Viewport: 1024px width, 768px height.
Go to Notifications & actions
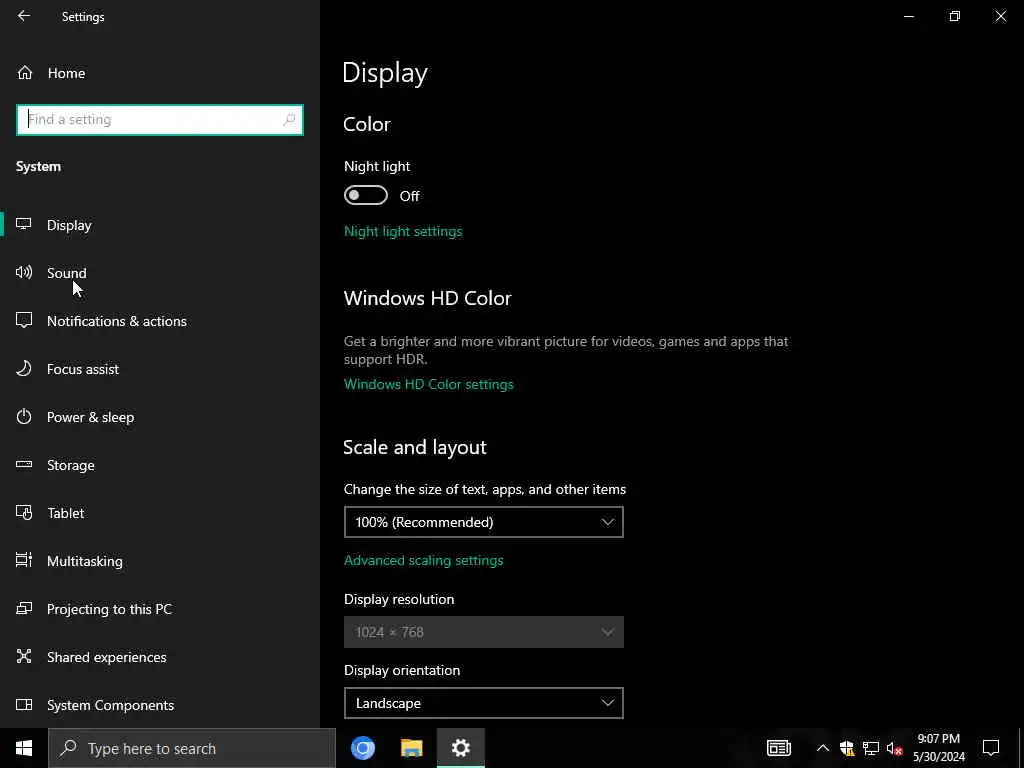point(160,321)
